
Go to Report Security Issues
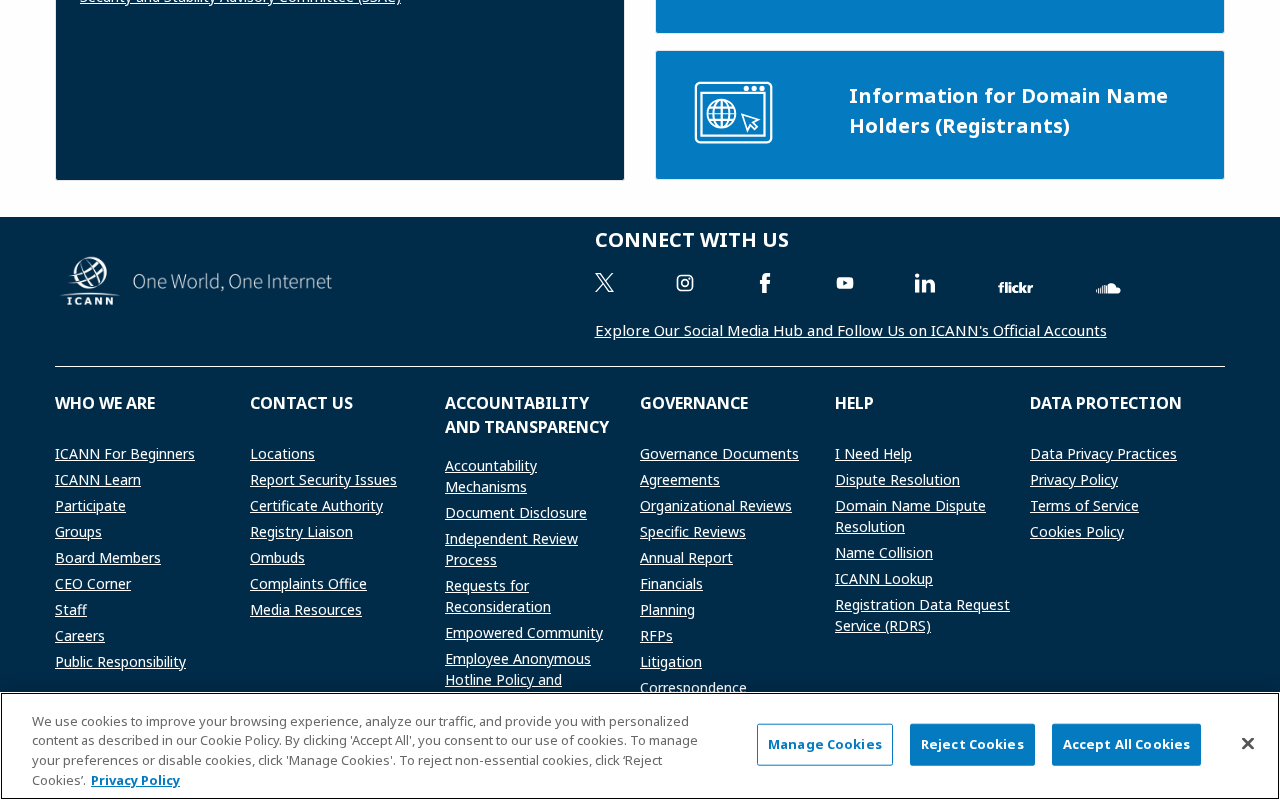[x=323, y=480]
